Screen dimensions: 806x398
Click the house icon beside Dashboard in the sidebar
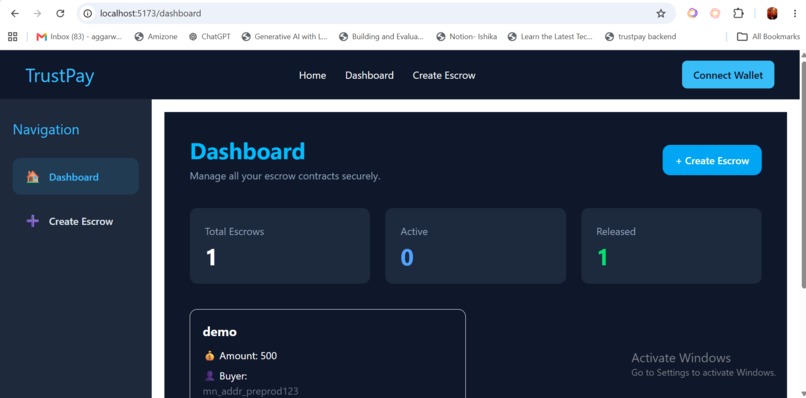coord(32,177)
